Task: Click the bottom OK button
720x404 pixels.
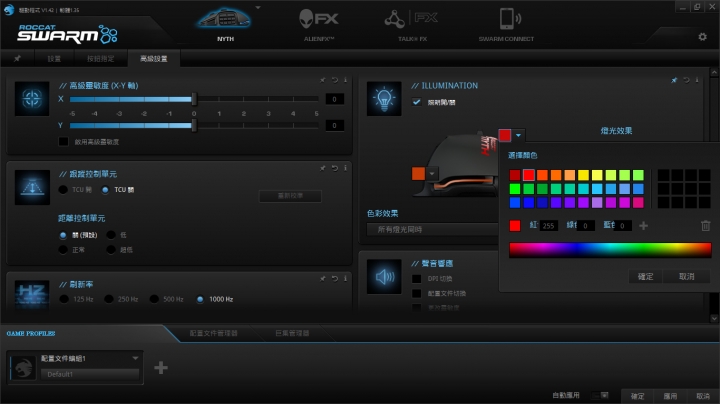Action: pyautogui.click(x=637, y=396)
